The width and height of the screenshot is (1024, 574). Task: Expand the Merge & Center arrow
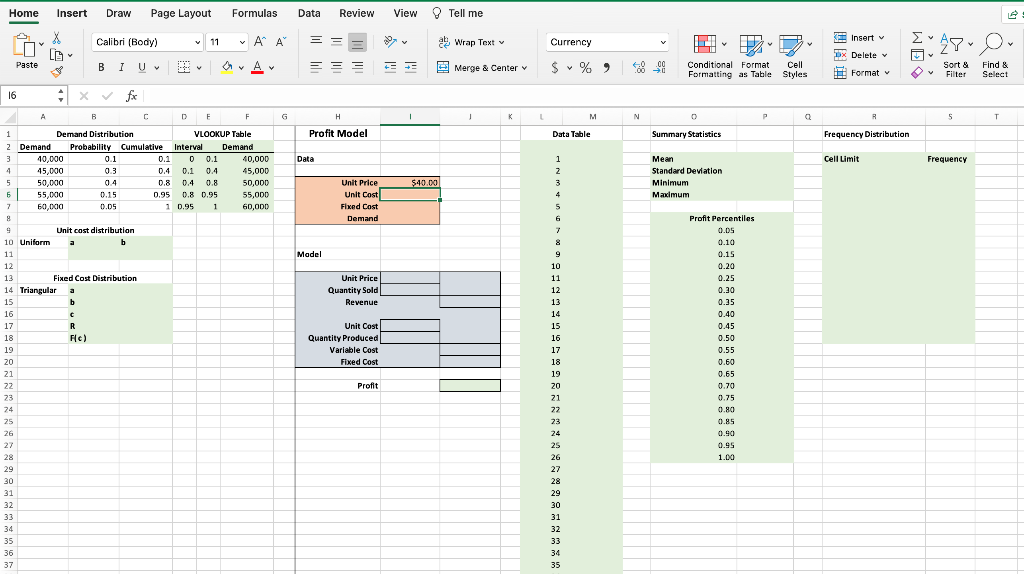524,68
